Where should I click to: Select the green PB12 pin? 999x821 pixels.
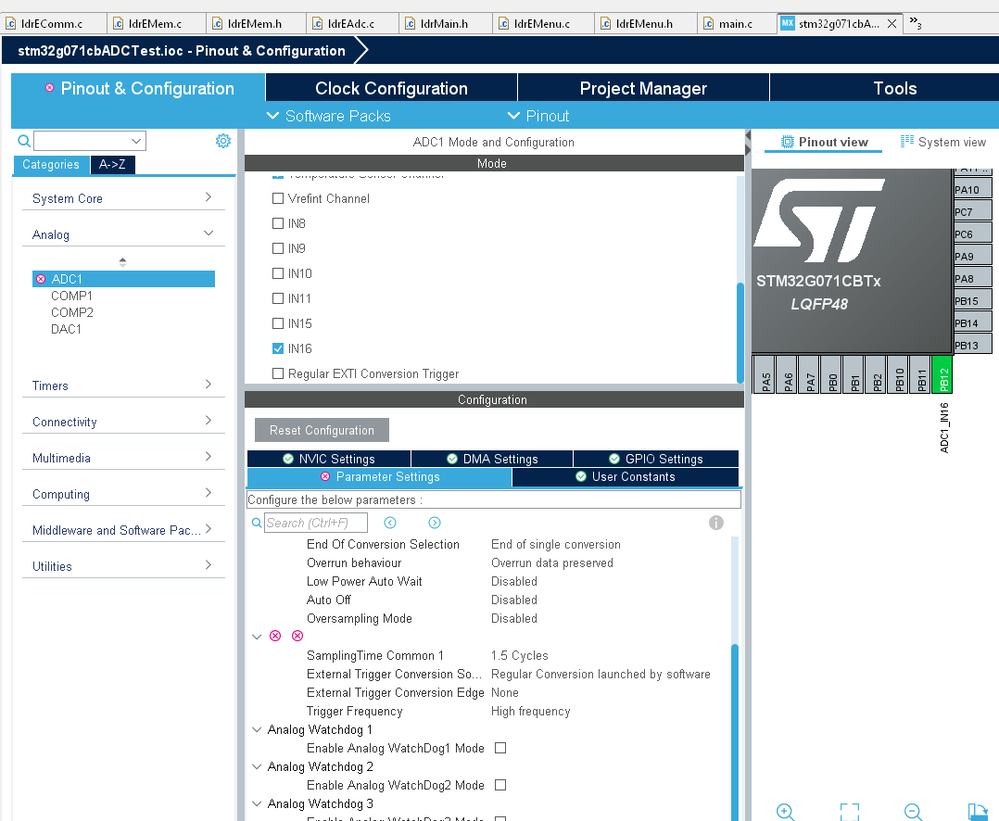(943, 375)
